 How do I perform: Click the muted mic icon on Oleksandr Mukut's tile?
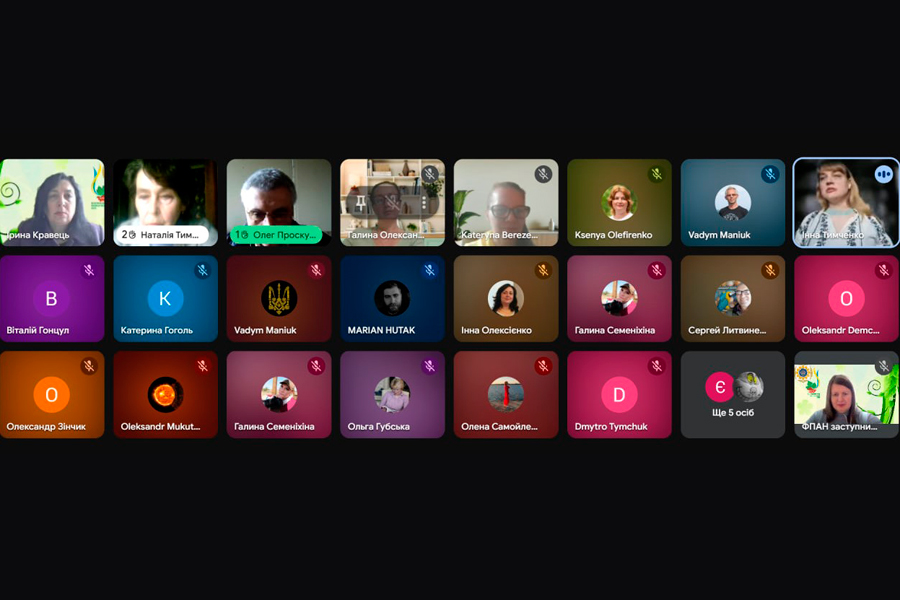(x=203, y=366)
